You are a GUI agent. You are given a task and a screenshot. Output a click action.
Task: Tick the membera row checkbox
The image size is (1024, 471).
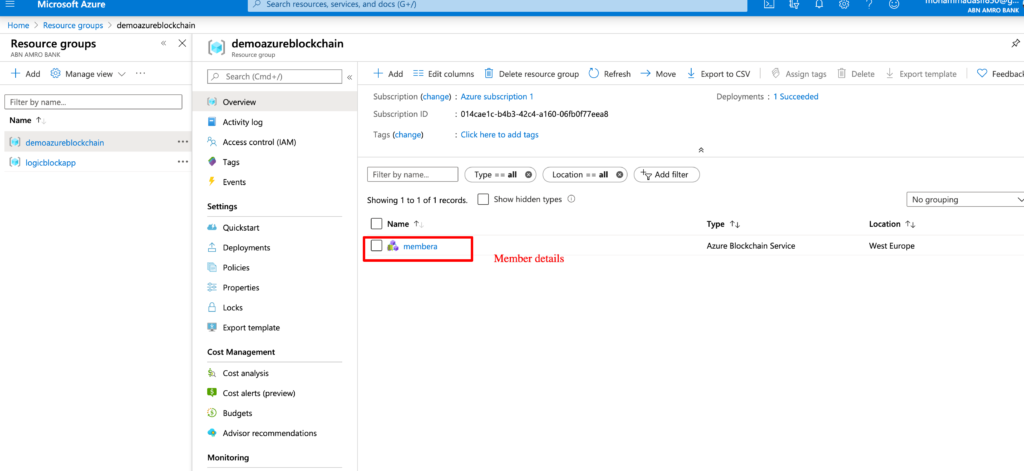click(376, 246)
